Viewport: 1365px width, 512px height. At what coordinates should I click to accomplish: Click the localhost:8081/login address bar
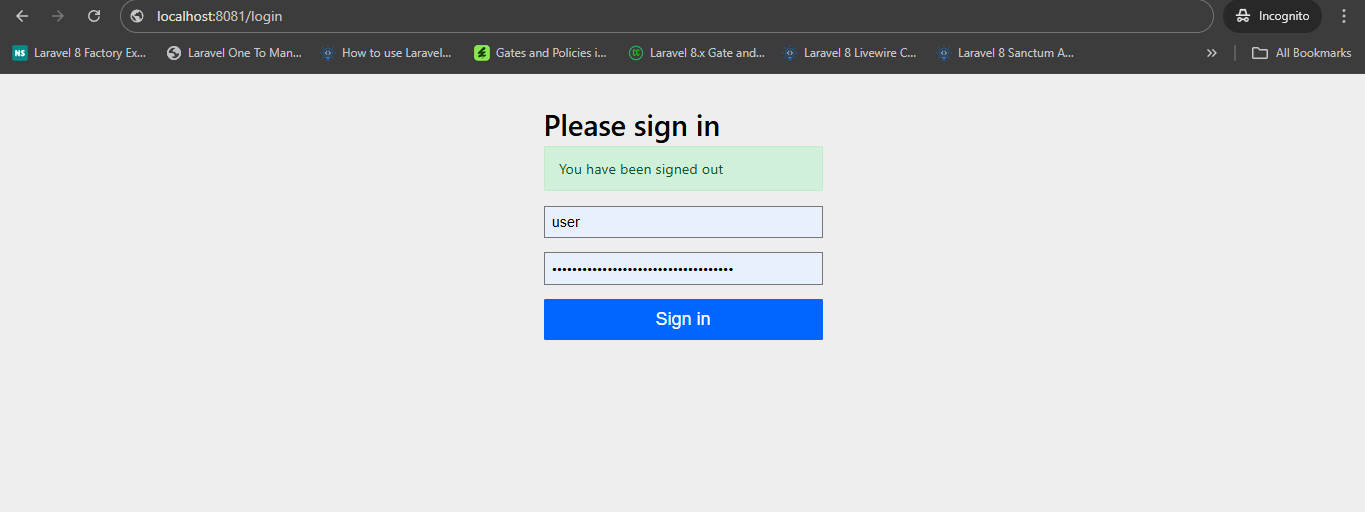point(667,16)
